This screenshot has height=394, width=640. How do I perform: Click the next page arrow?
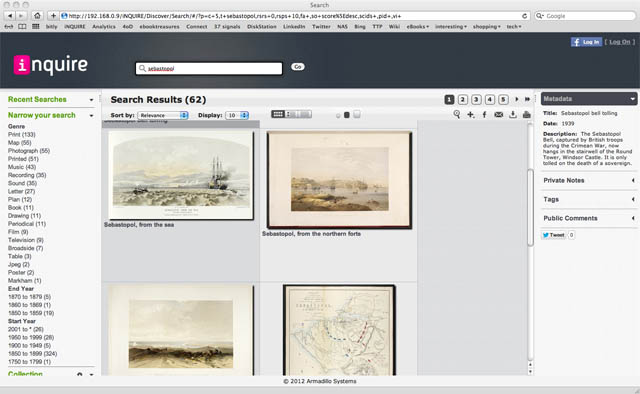coord(517,99)
